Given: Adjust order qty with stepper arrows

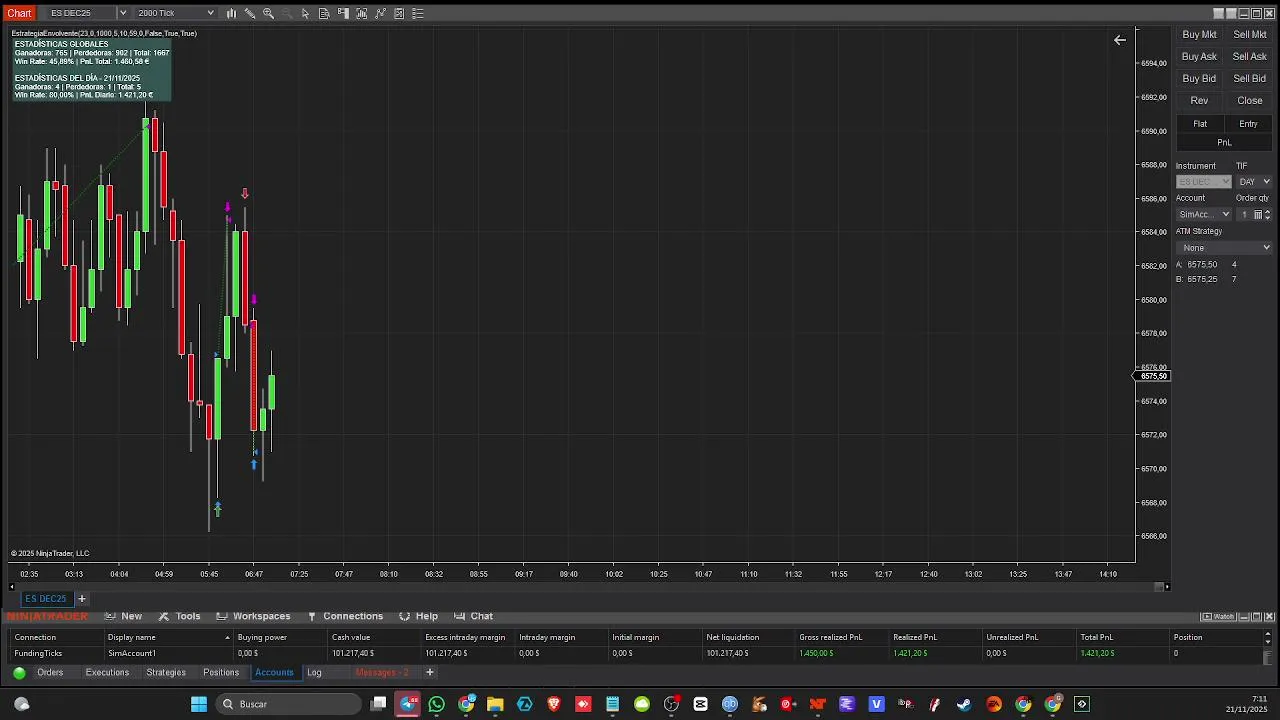Looking at the screenshot, I should [1268, 214].
